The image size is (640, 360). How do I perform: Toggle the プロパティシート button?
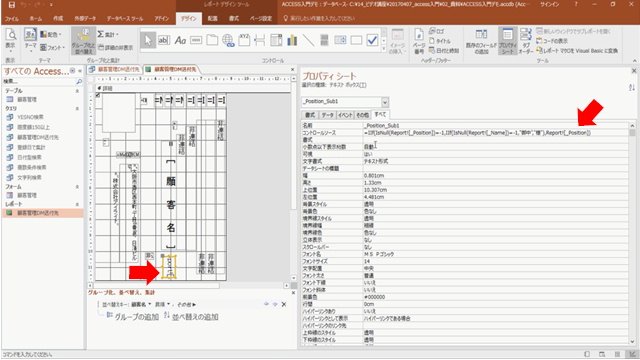(508, 42)
